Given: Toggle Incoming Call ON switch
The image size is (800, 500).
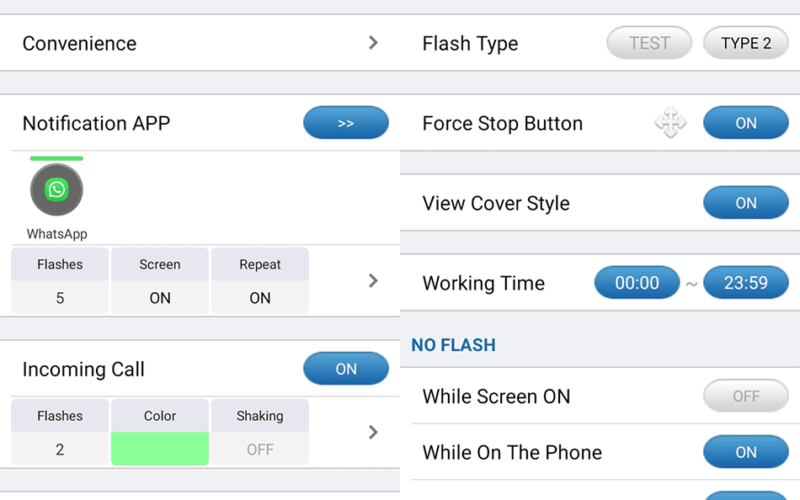Looking at the screenshot, I should click(x=346, y=368).
